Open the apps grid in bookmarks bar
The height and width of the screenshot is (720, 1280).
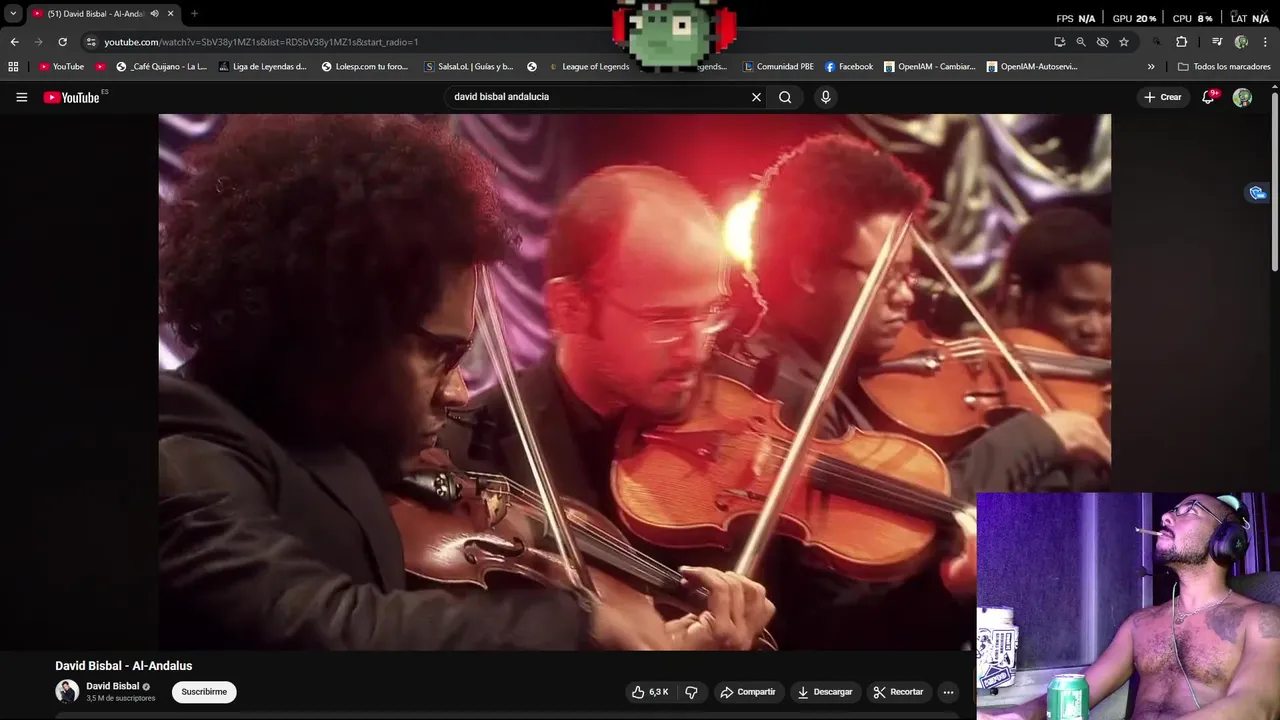pos(13,67)
